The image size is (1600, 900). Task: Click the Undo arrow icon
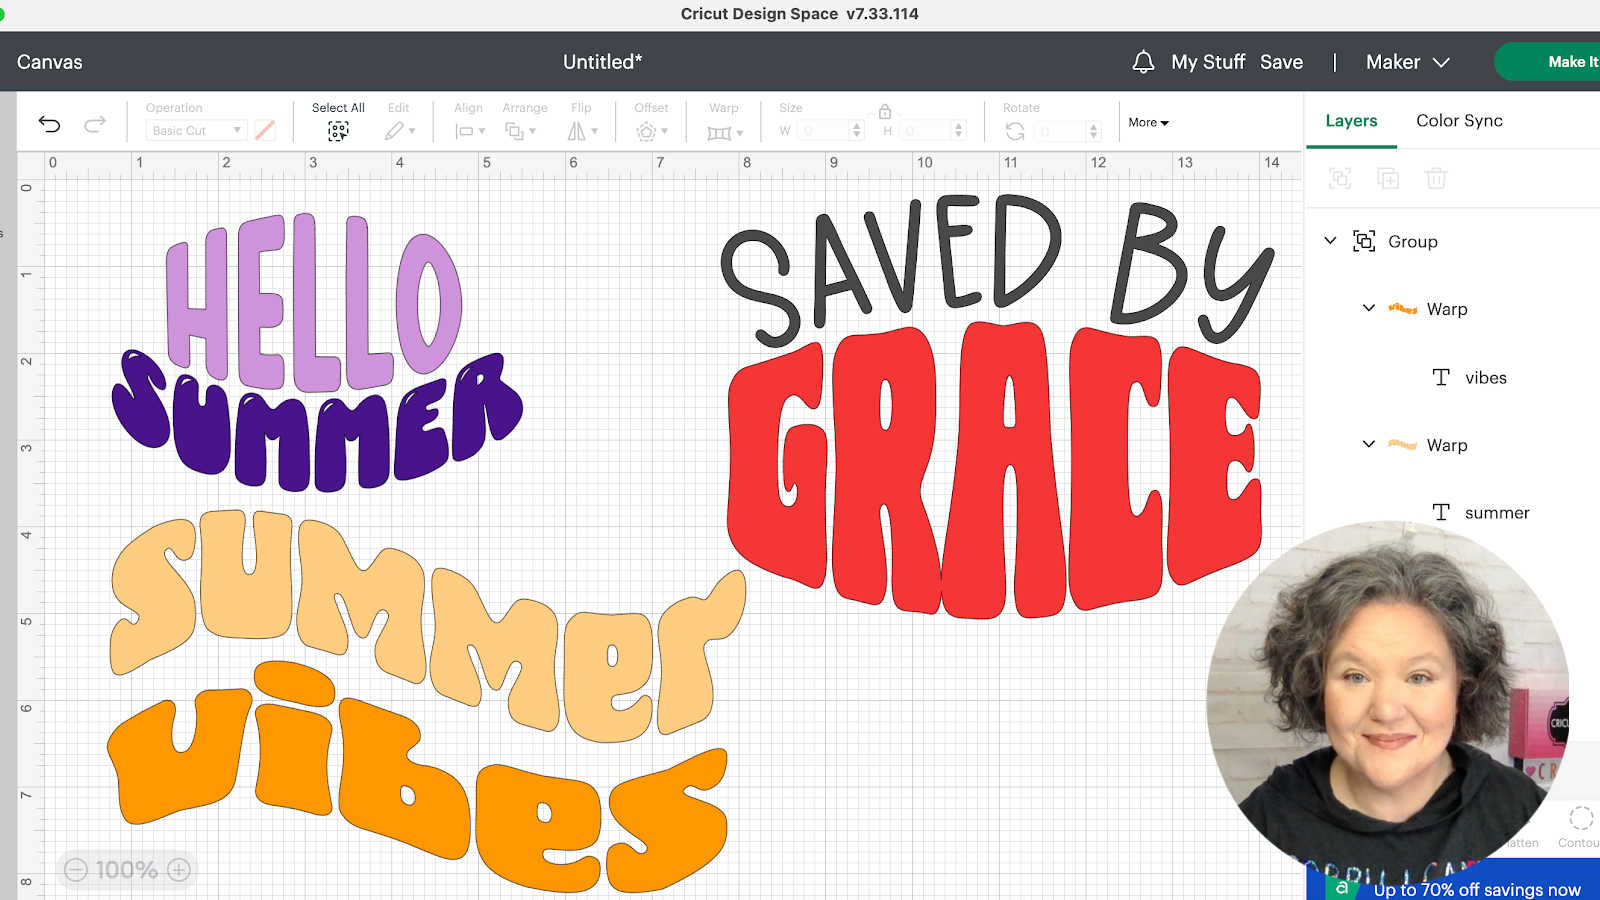49,124
